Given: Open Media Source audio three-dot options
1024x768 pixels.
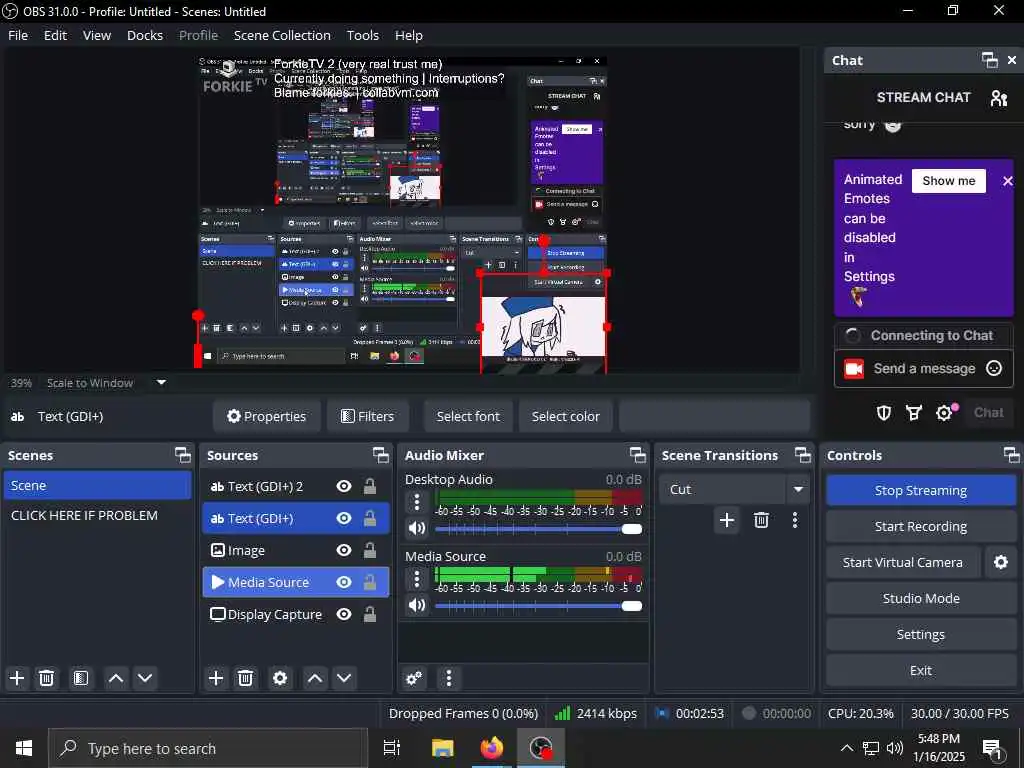Looking at the screenshot, I should 417,579.
